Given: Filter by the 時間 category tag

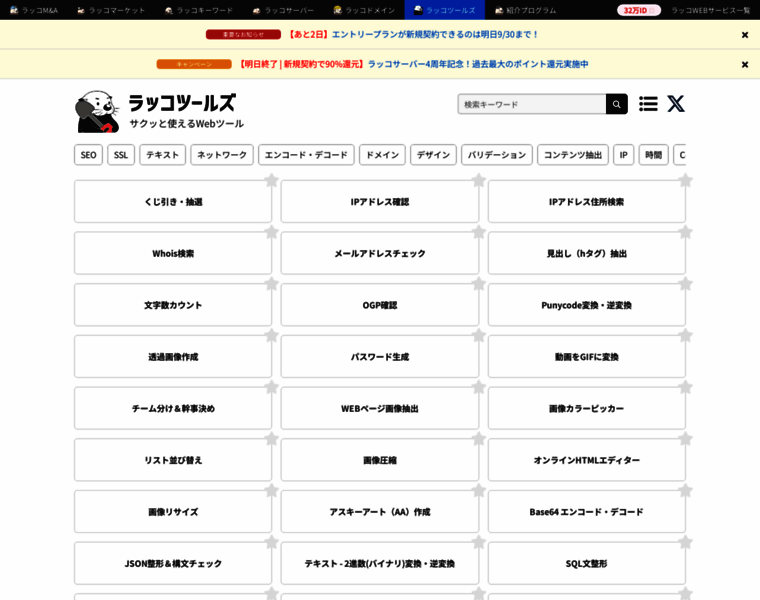Looking at the screenshot, I should point(653,155).
